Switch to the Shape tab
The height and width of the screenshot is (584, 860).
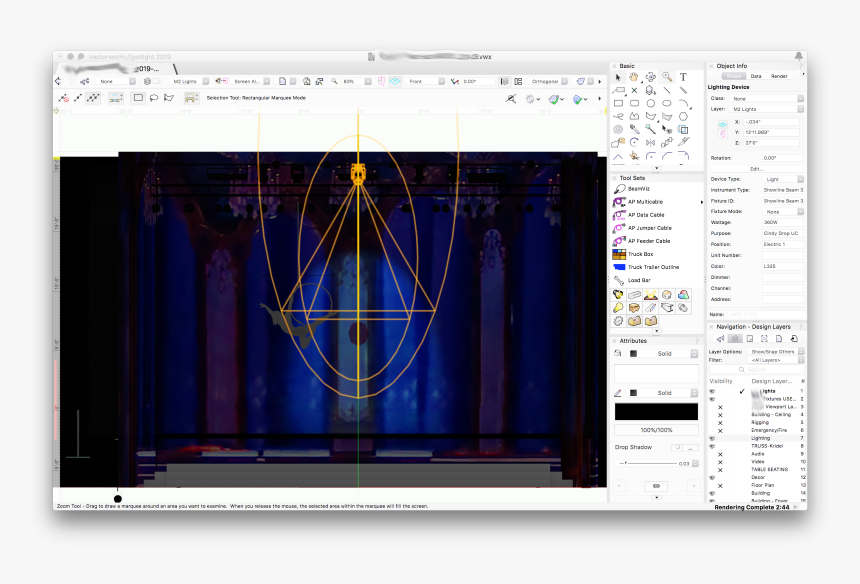pos(734,76)
